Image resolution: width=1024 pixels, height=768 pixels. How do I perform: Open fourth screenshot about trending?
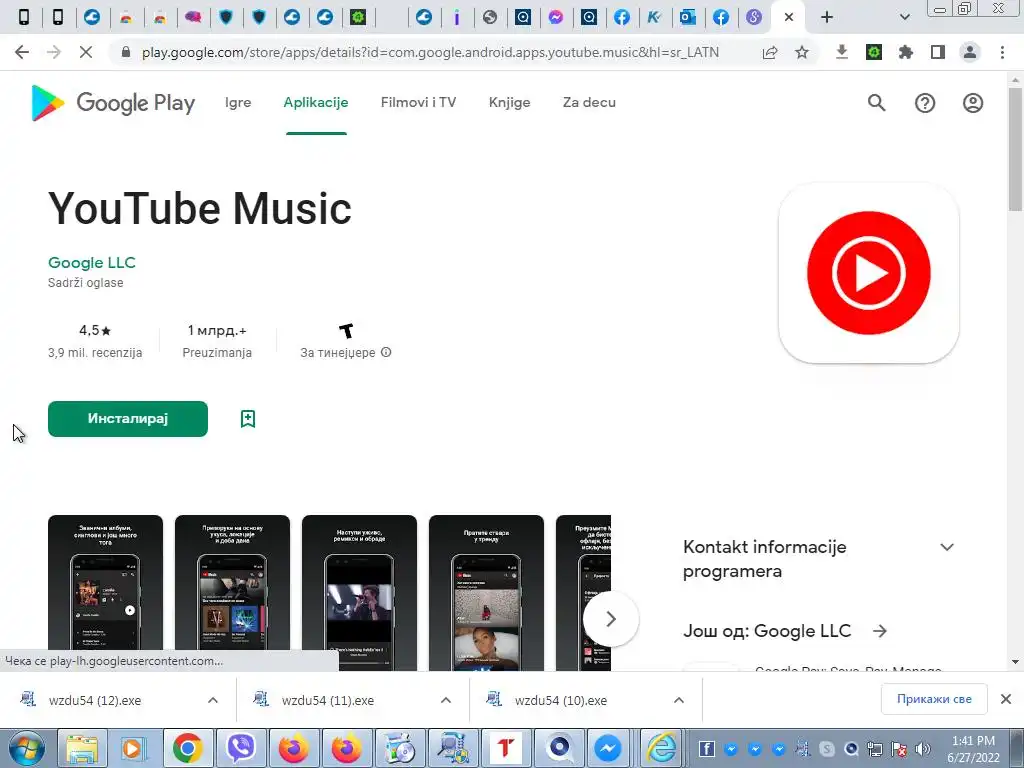click(486, 592)
